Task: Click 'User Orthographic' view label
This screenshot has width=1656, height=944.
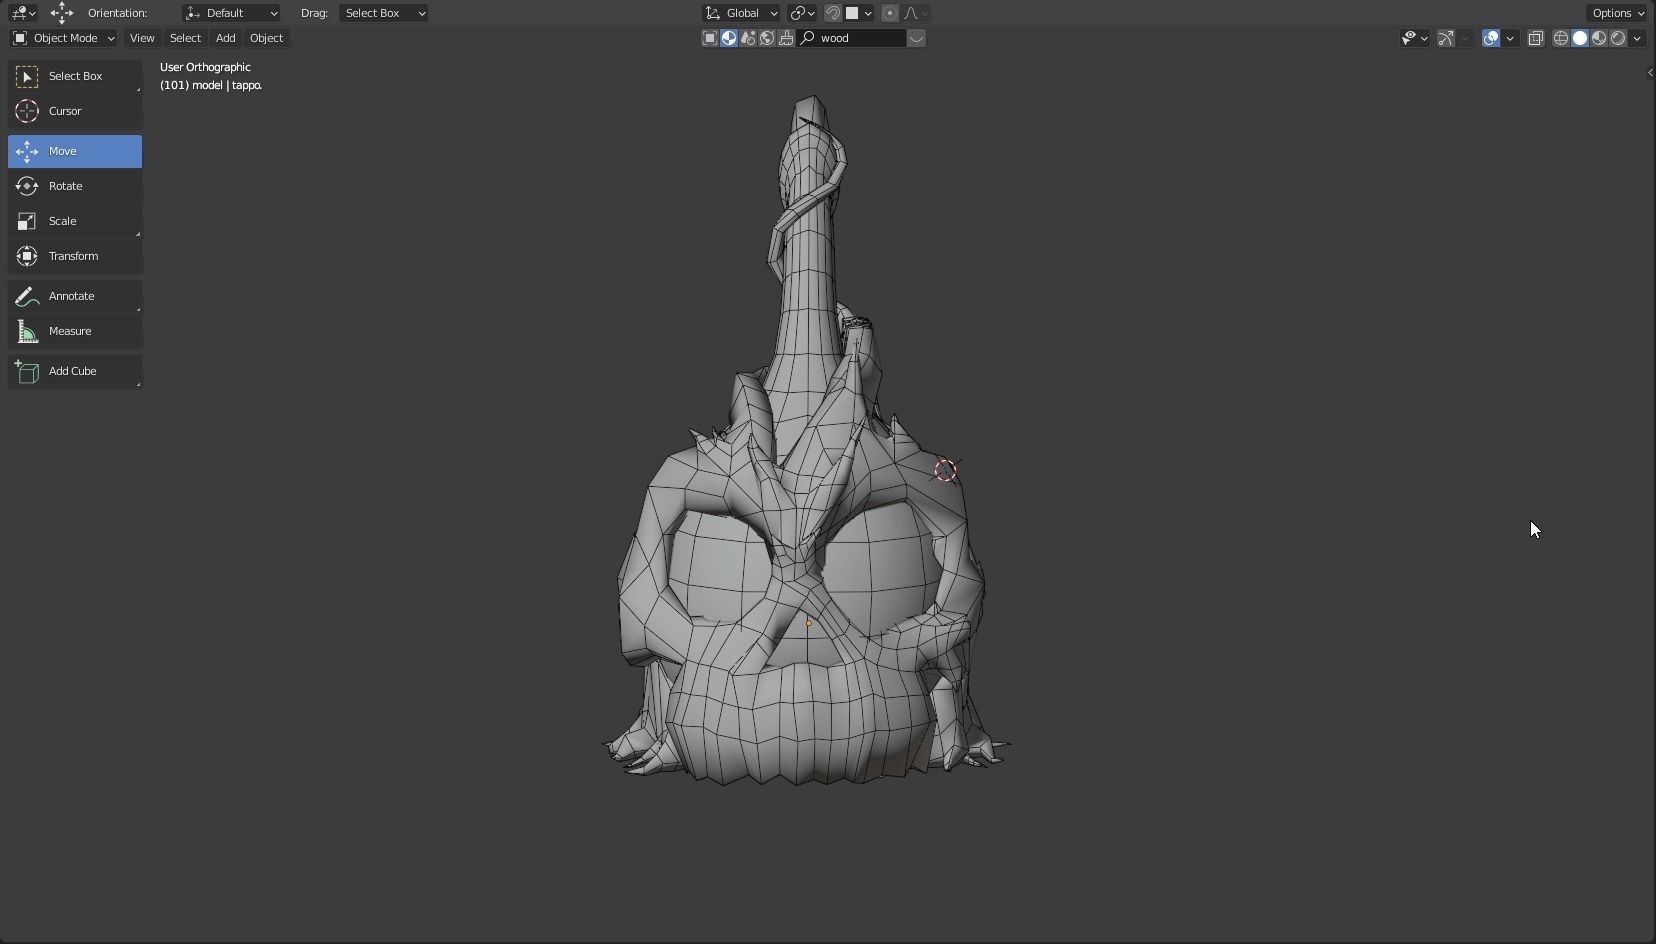Action: tap(205, 67)
